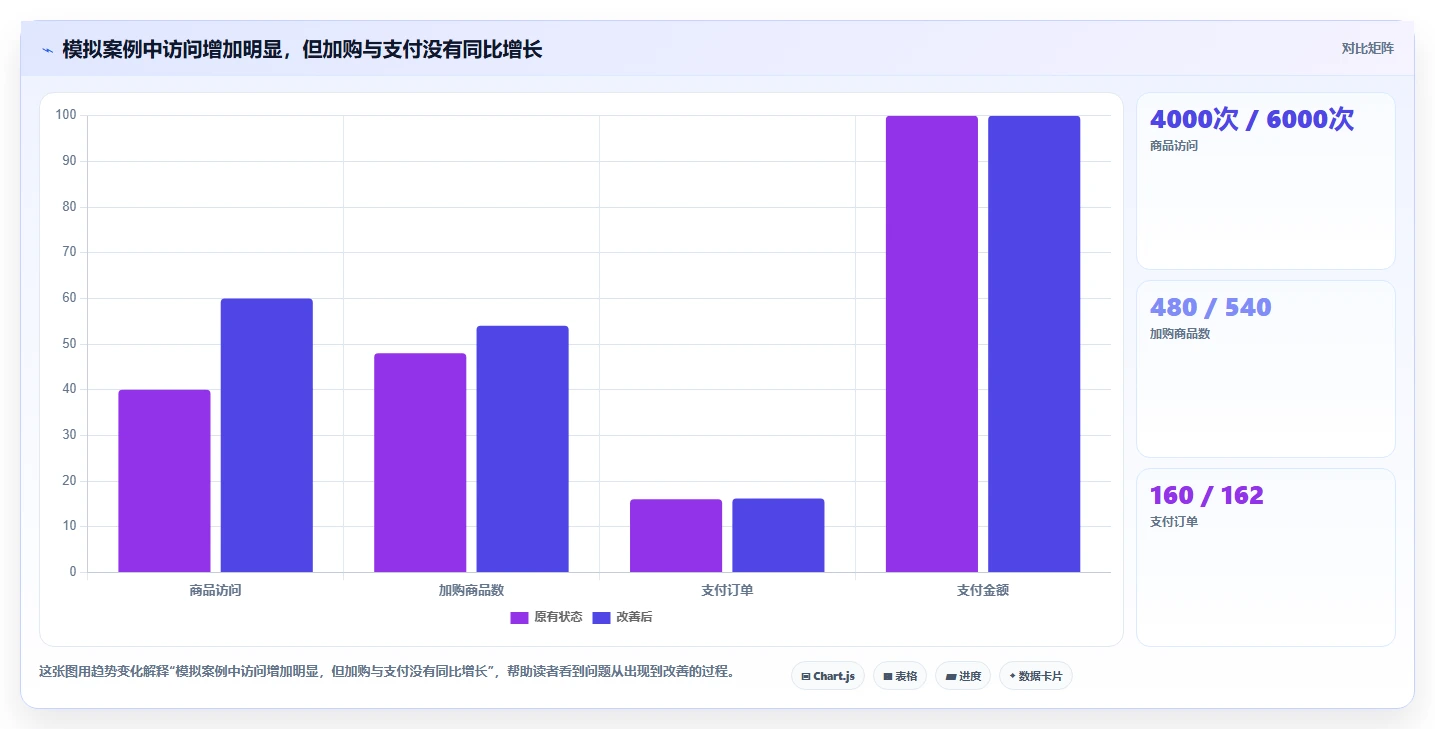
Task: Click the chart title 模拟案例中访问增加明显
Action: (302, 49)
